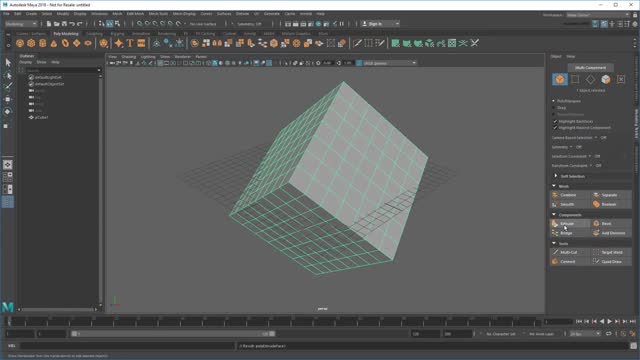Screen dimensions: 640x360
Task: Select pCube1 in the Outliner
Action: point(42,118)
